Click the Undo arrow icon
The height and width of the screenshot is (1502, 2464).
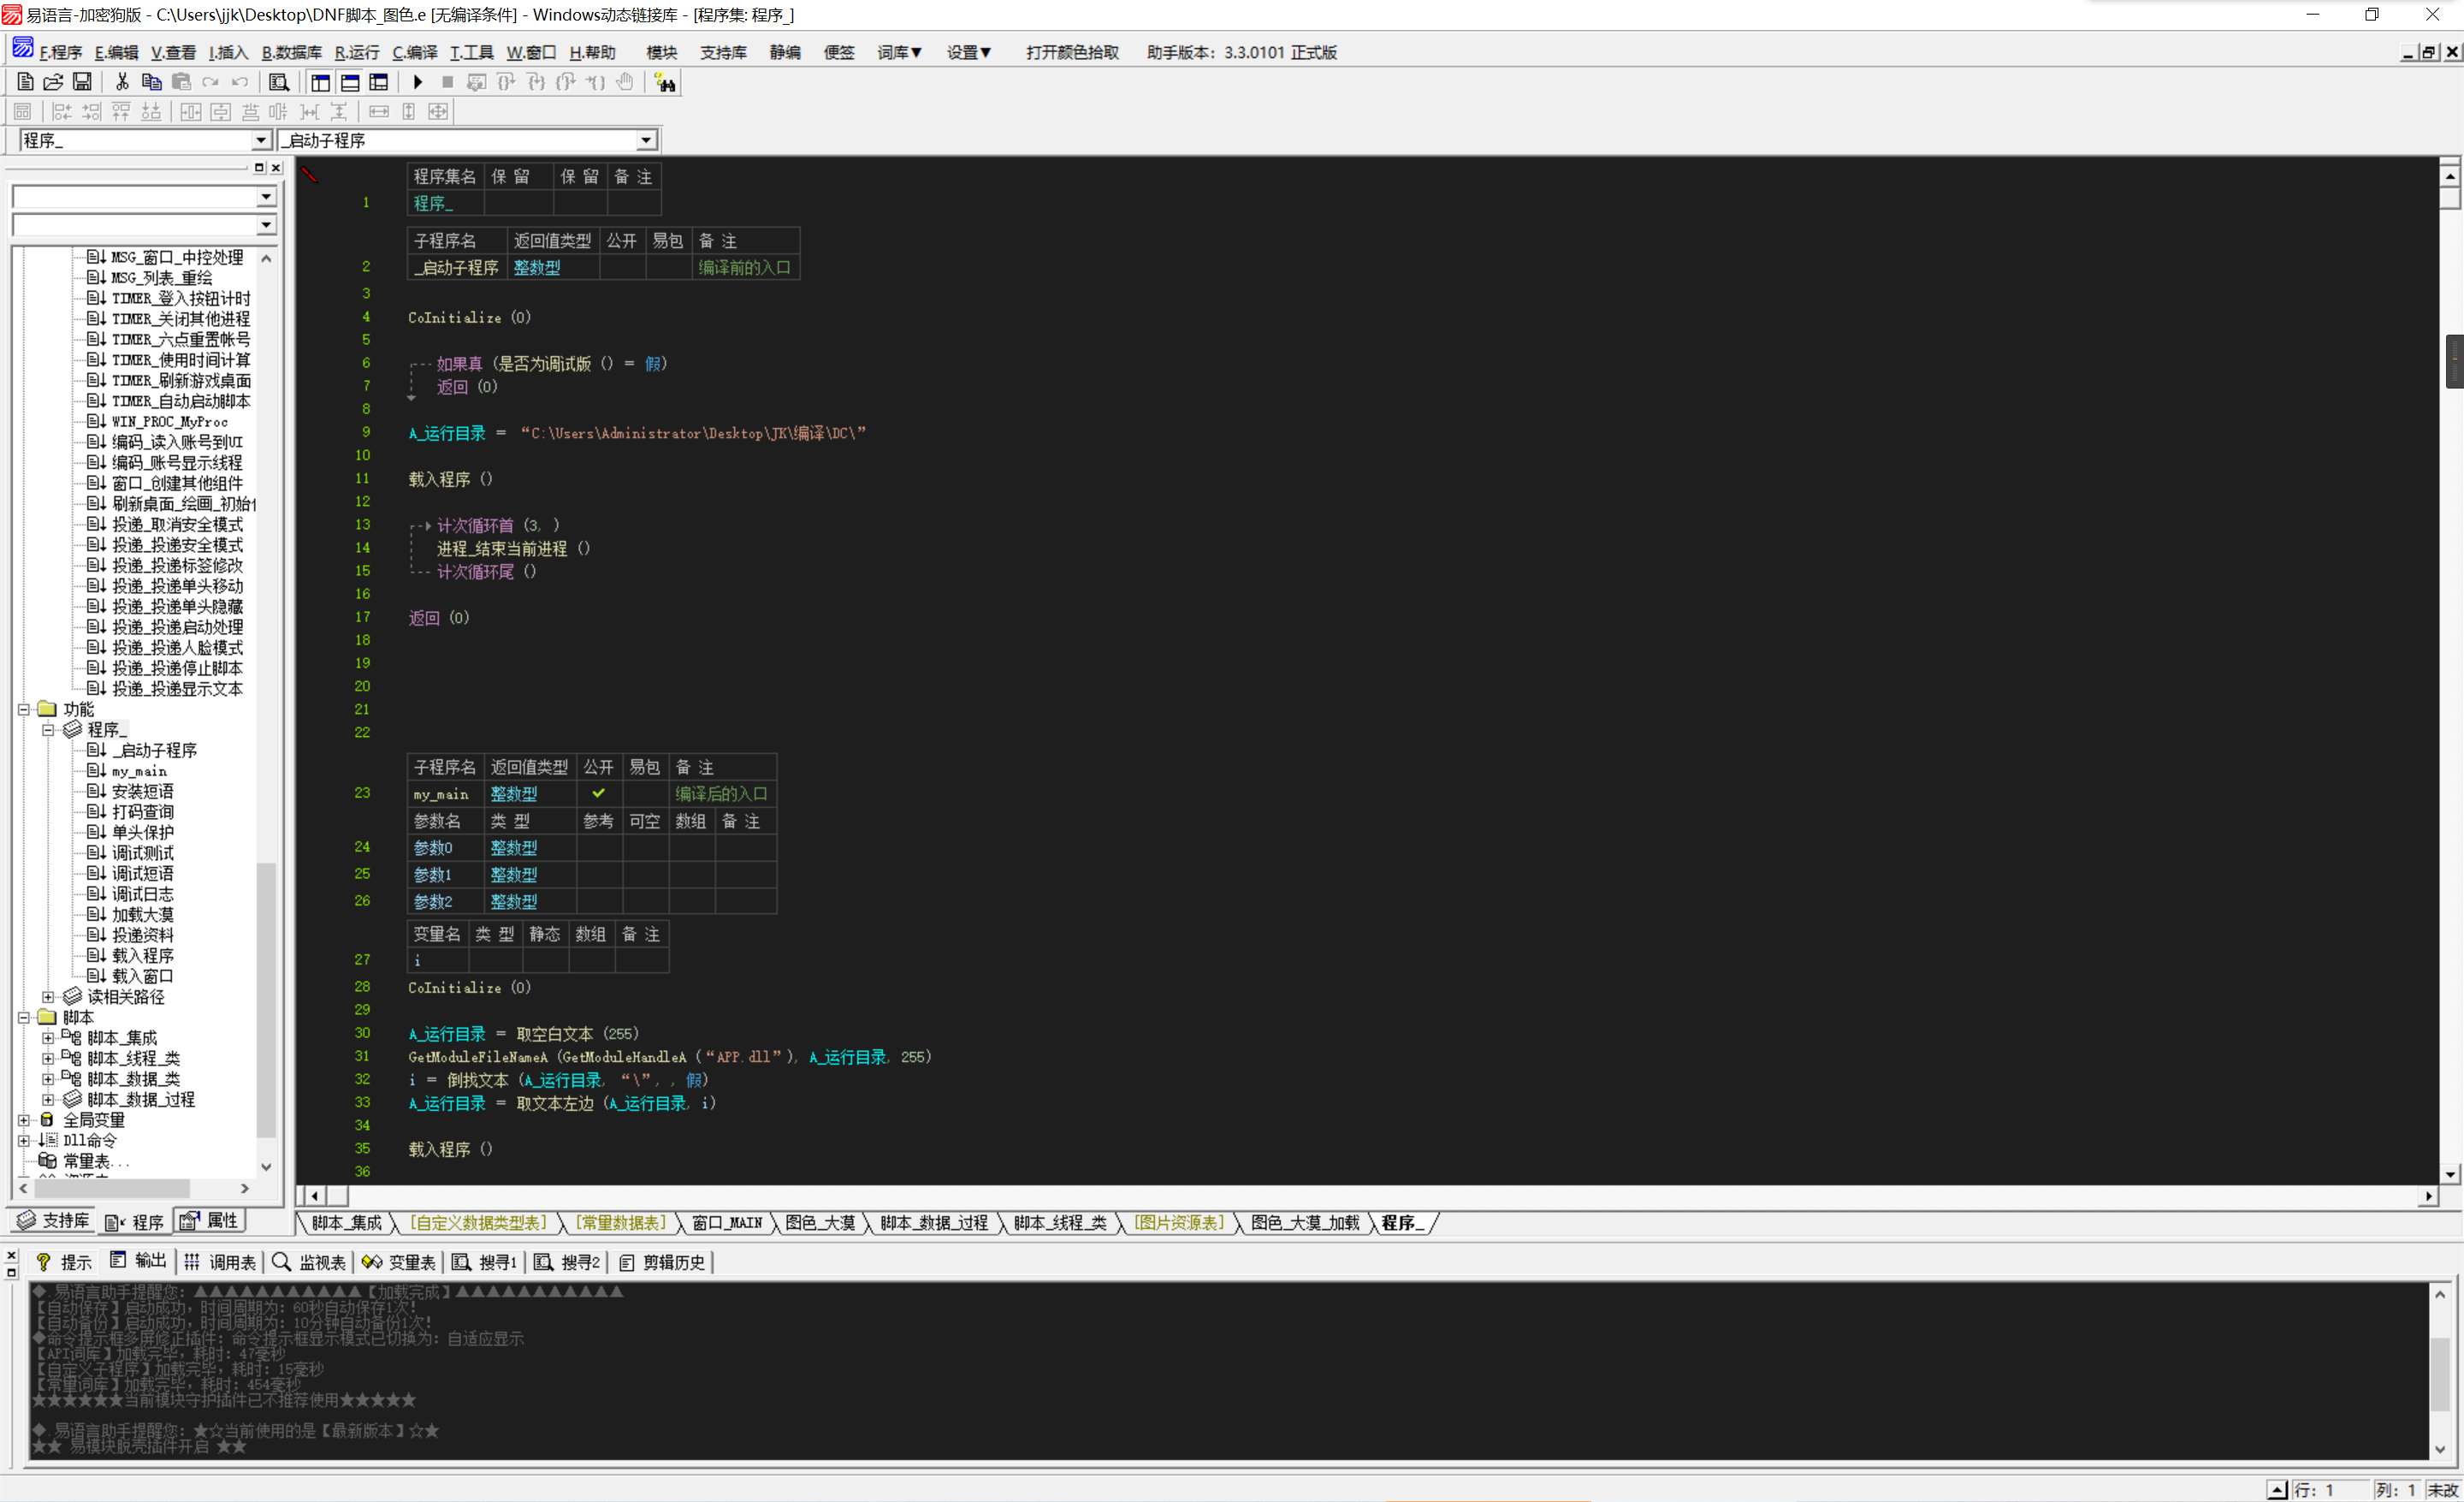(240, 82)
